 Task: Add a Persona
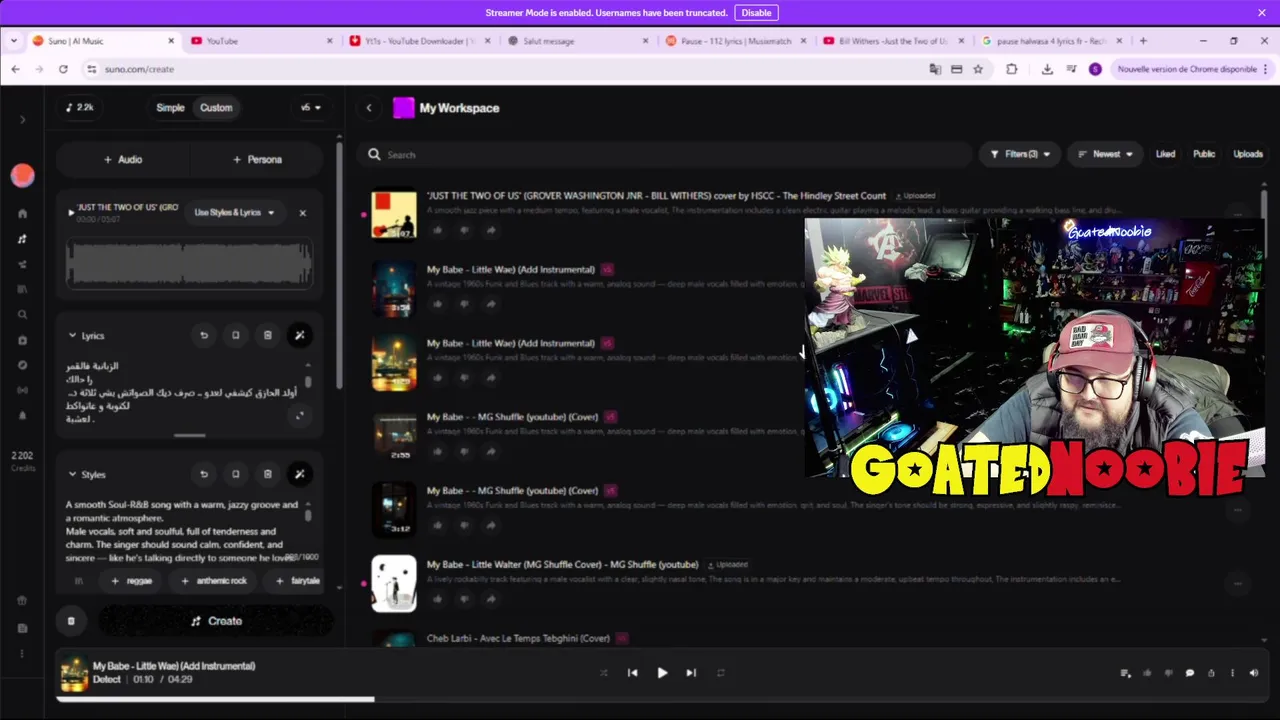tap(257, 159)
